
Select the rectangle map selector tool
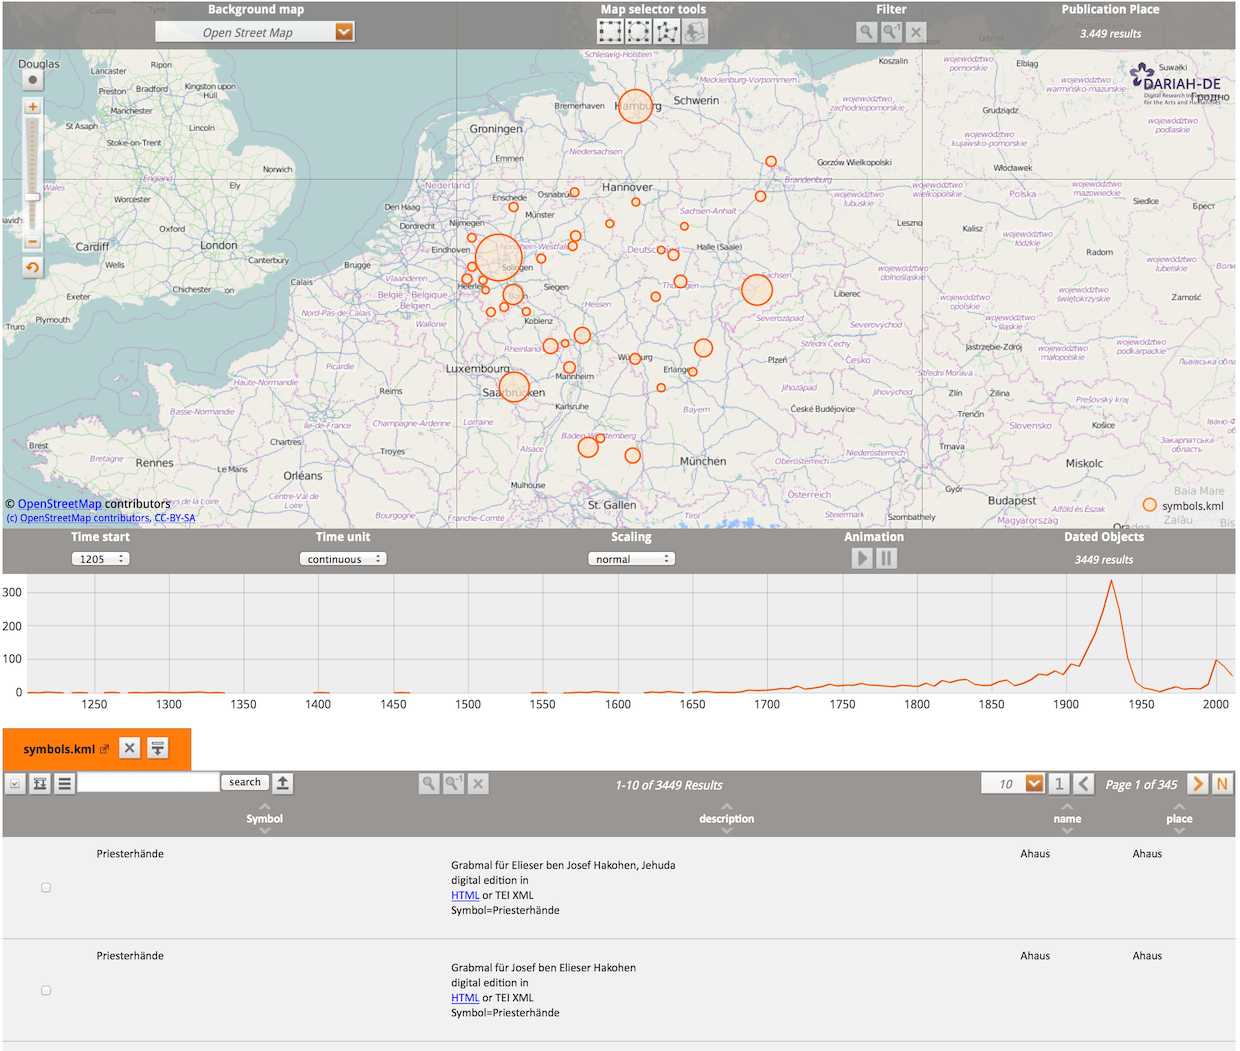pyautogui.click(x=610, y=32)
